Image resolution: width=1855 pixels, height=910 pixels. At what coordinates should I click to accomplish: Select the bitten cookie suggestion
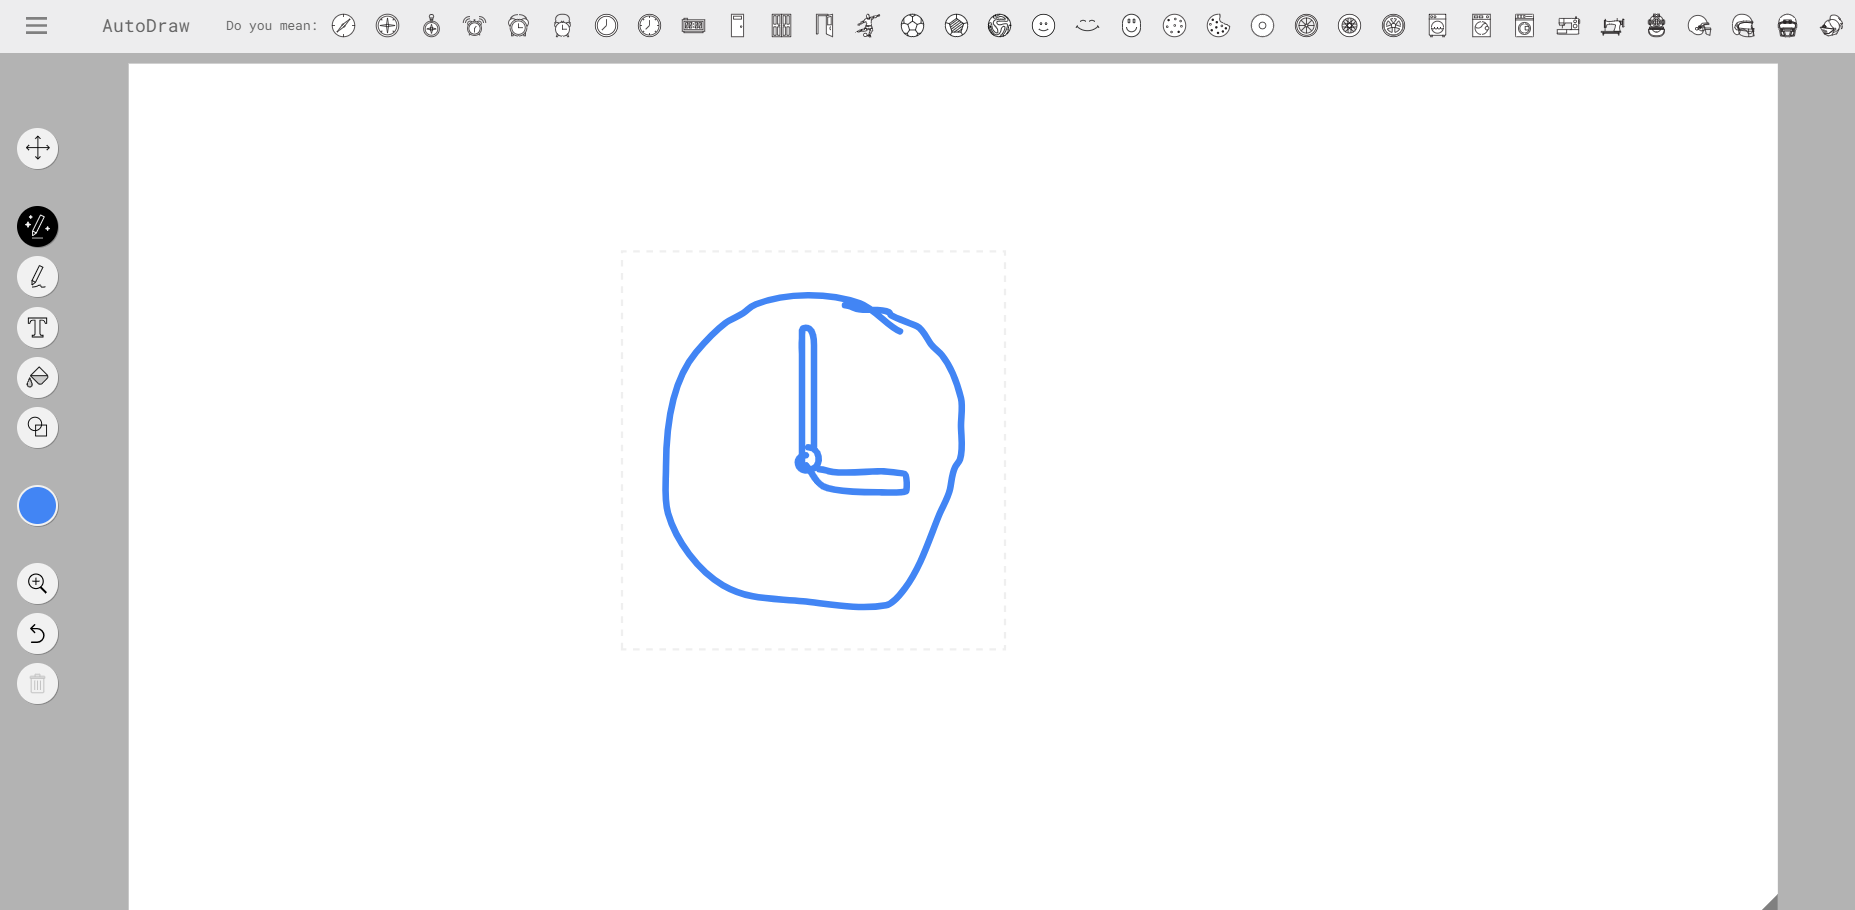click(x=1218, y=26)
